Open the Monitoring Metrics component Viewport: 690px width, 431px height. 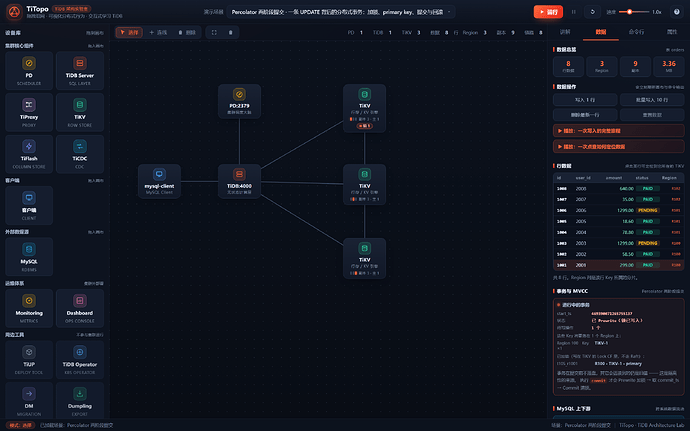point(29,308)
